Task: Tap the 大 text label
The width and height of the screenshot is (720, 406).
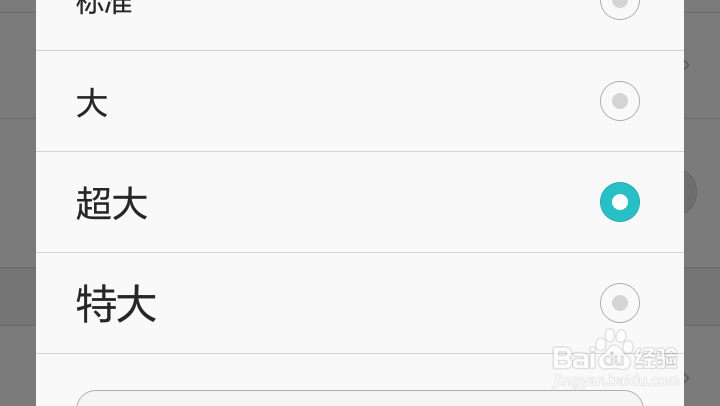Action: click(x=92, y=103)
